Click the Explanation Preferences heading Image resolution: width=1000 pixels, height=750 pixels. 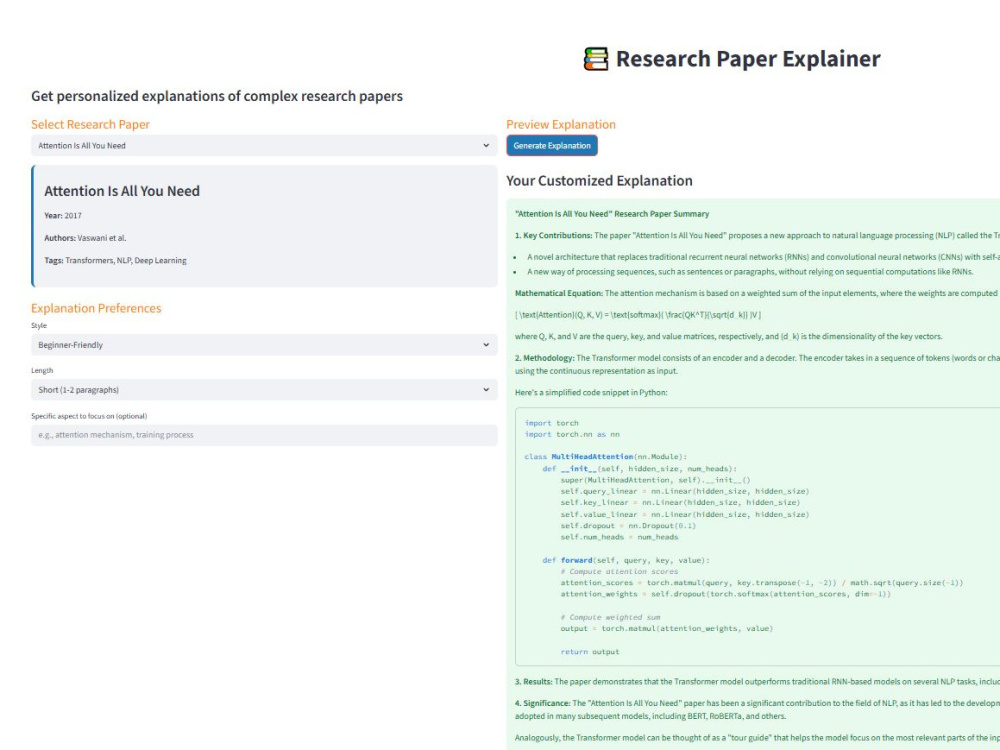[x=96, y=308]
